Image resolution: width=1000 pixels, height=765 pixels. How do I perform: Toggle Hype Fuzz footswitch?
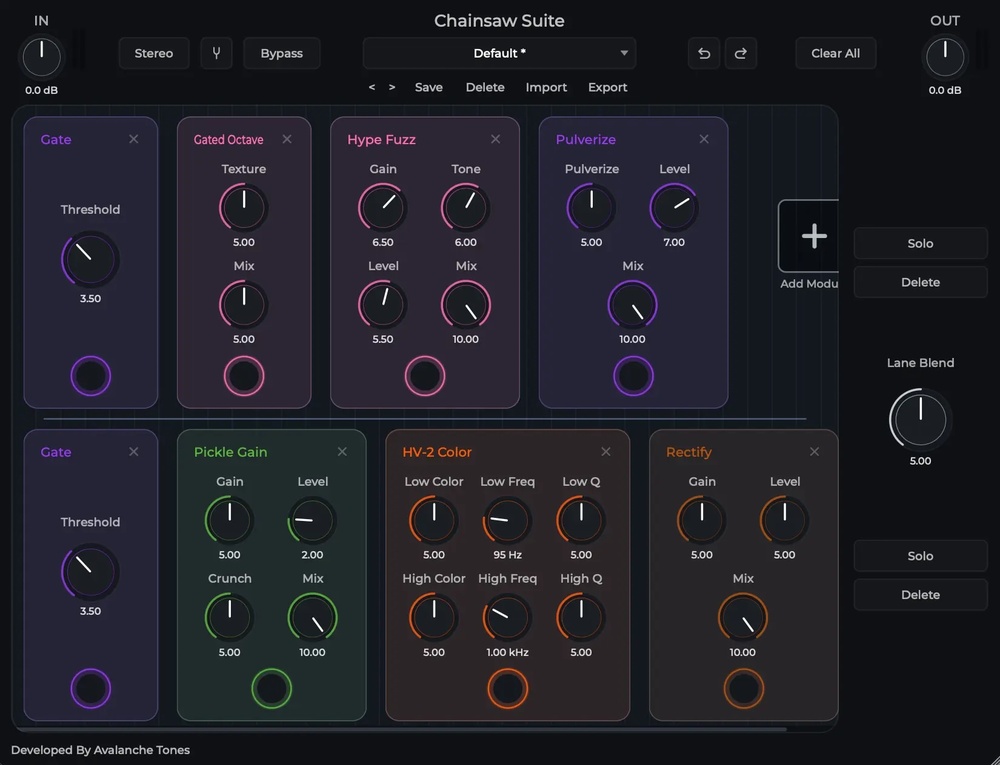tap(425, 376)
